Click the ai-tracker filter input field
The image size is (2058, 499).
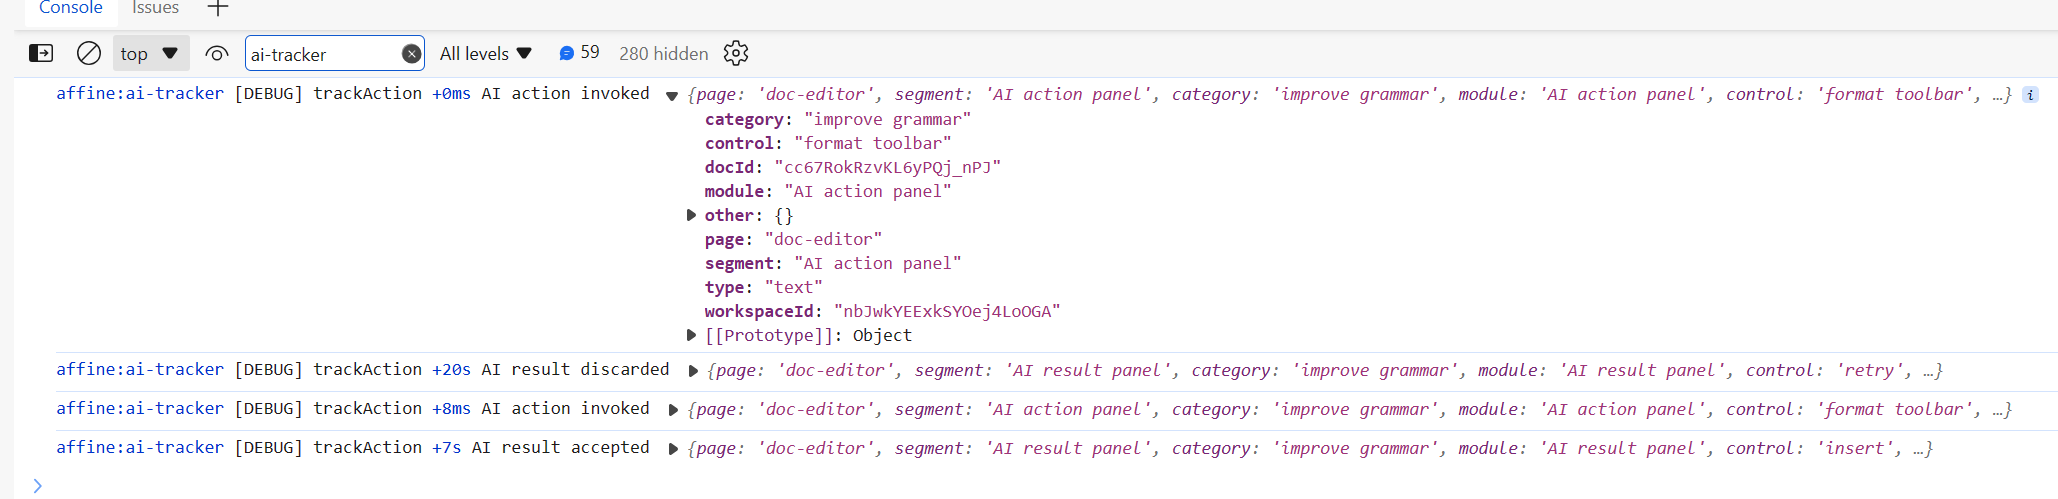click(320, 54)
